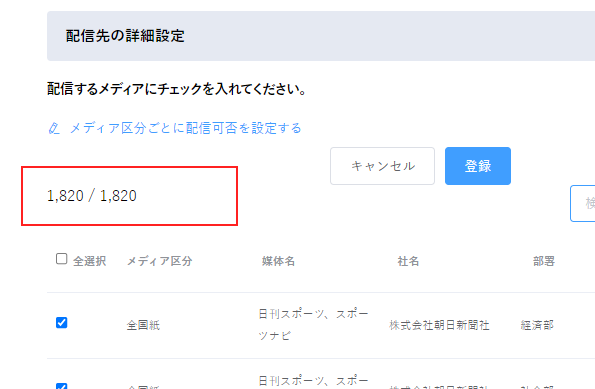Click first row's 日刊スポーツ、スポーツナビ media name
This screenshot has height=389, width=595.
[x=313, y=325]
